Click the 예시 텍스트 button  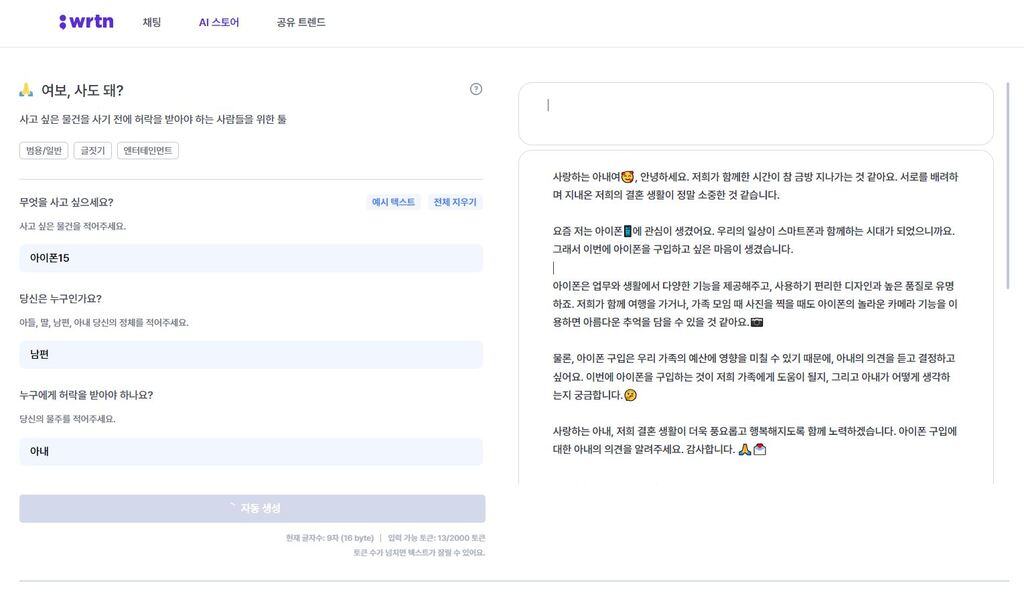coord(393,202)
